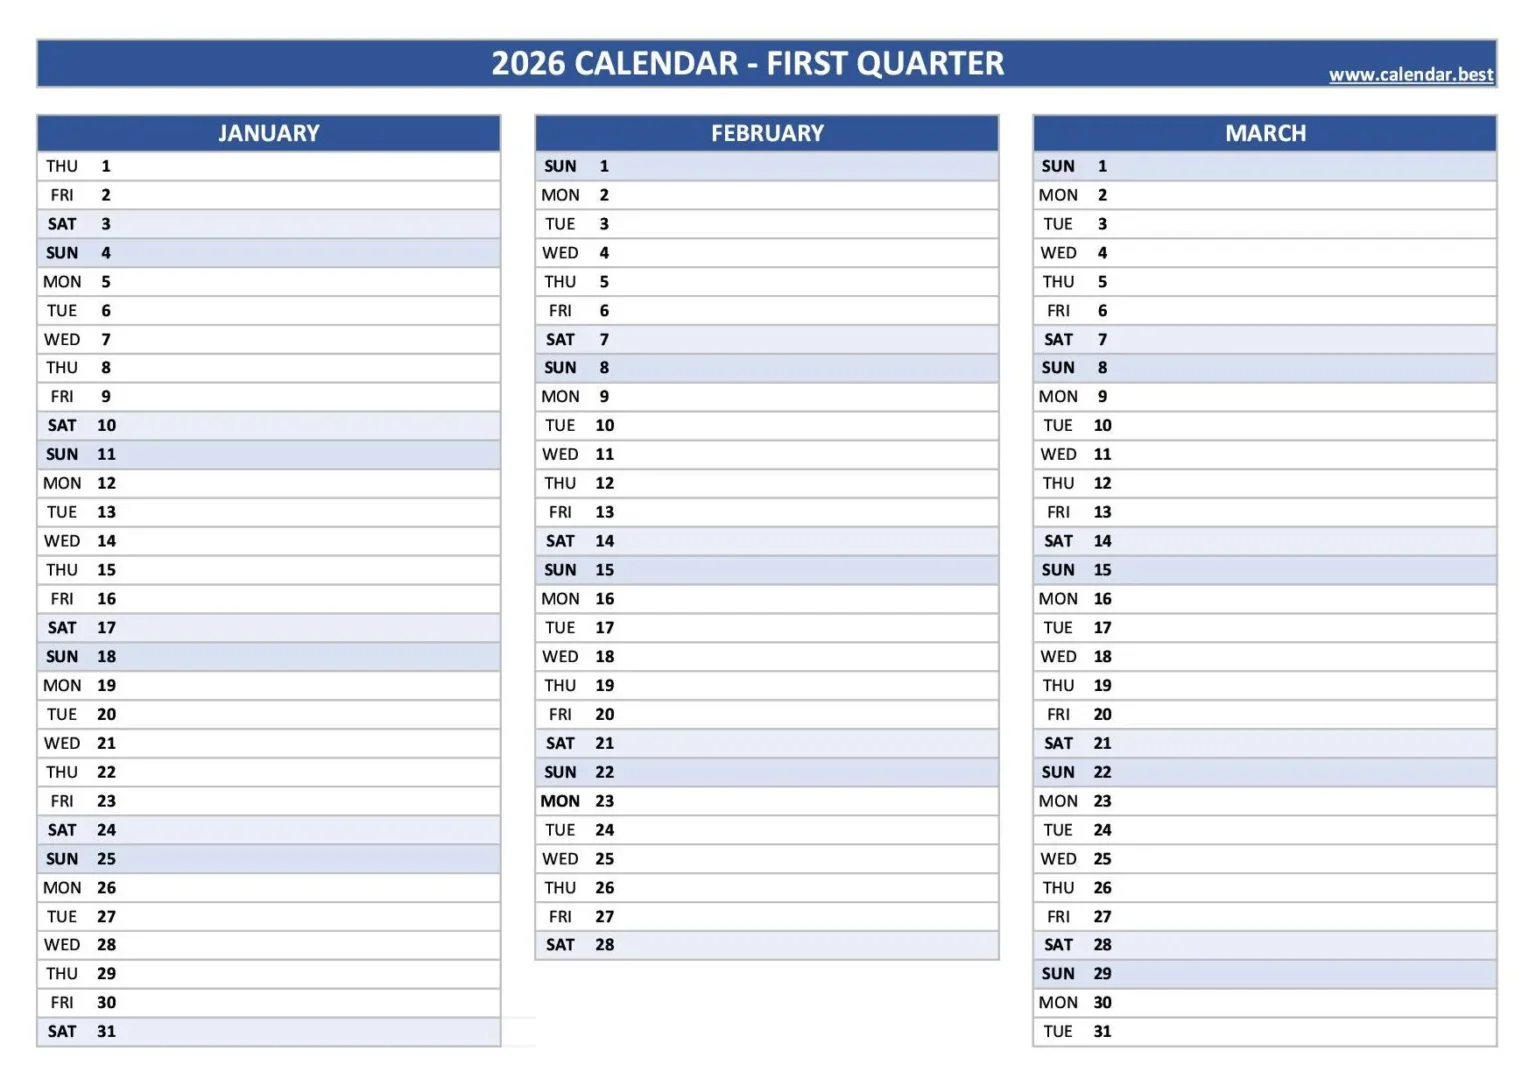Click the Thursday January 1 row
The image size is (1536, 1086).
(268, 166)
